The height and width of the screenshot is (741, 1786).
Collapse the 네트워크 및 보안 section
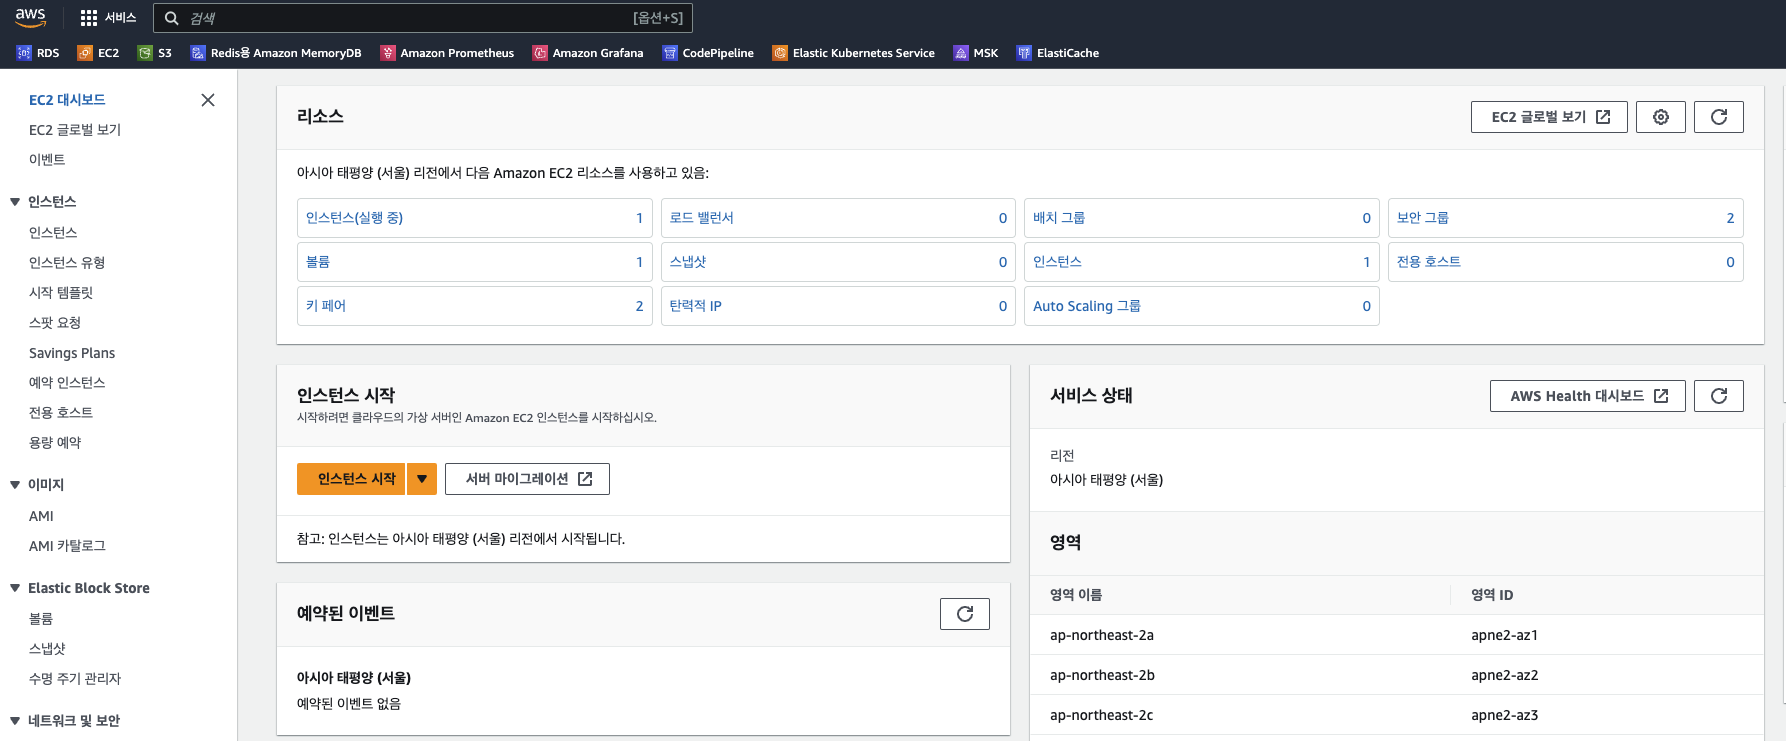(x=15, y=721)
